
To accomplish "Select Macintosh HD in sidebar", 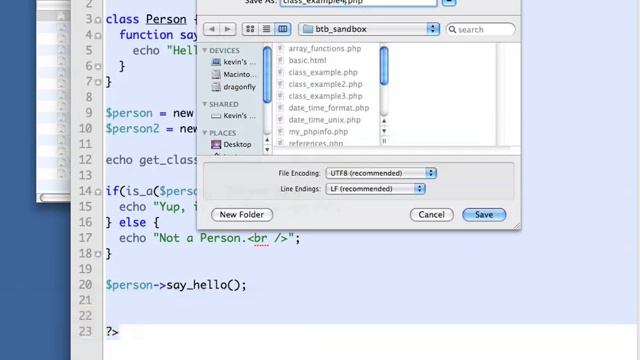I will point(233,74).
